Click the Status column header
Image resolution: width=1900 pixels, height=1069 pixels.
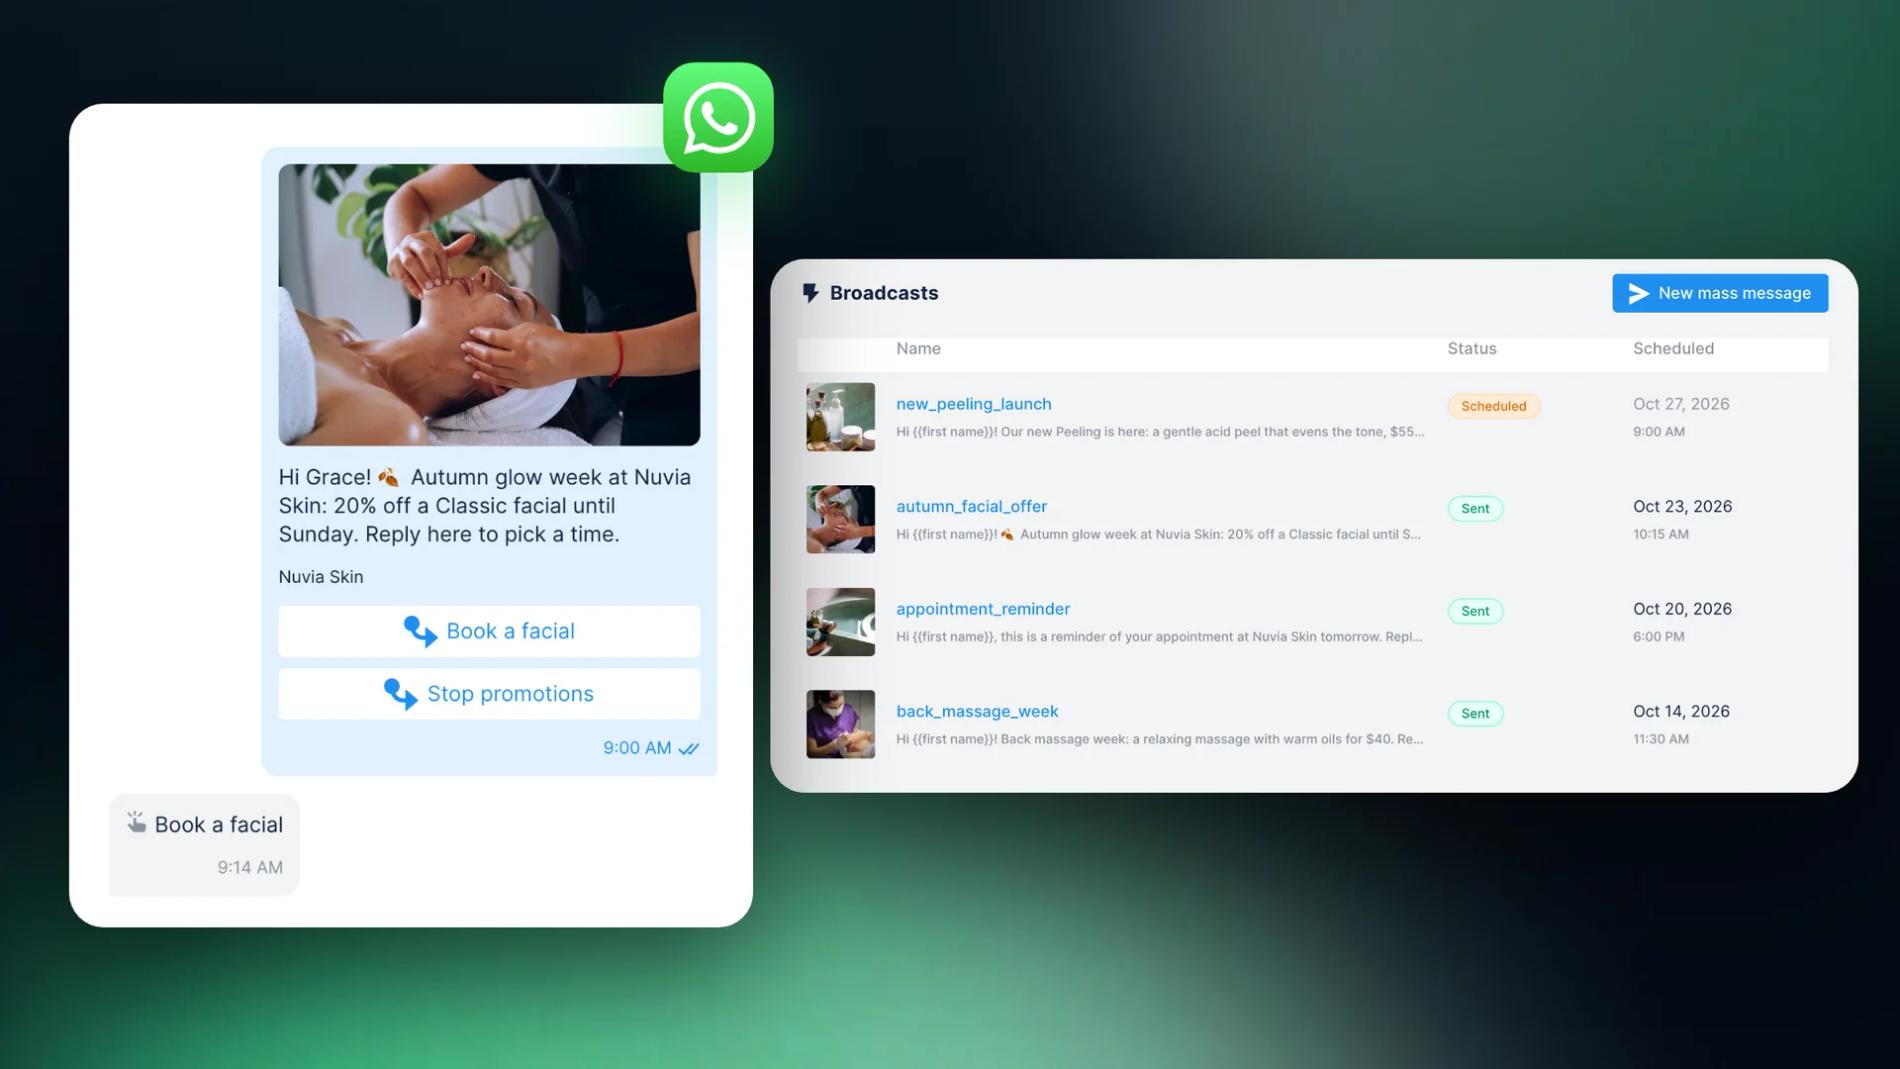coord(1472,348)
